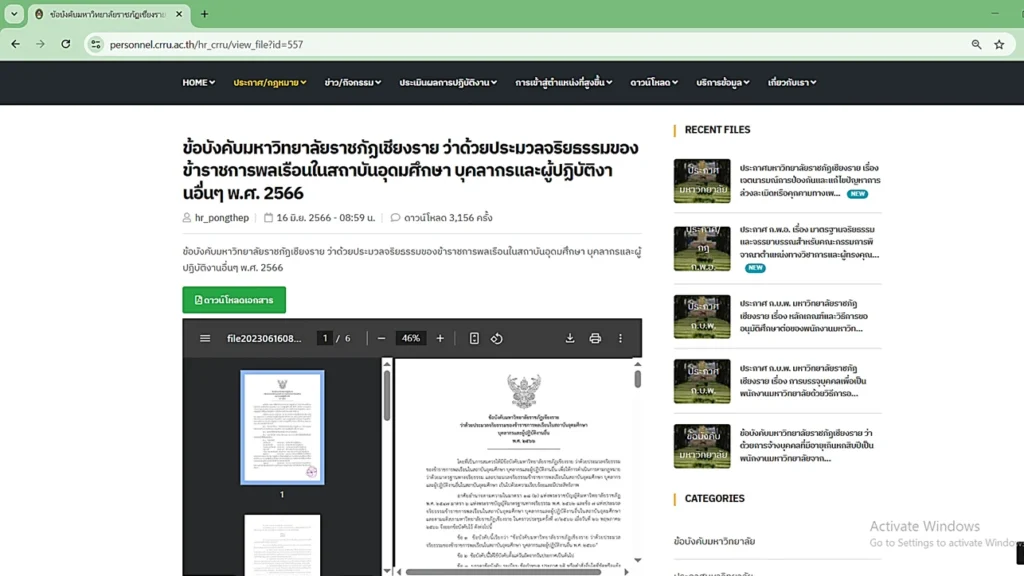Expand the ข่าว/กิจกรรม menu

pyautogui.click(x=353, y=82)
